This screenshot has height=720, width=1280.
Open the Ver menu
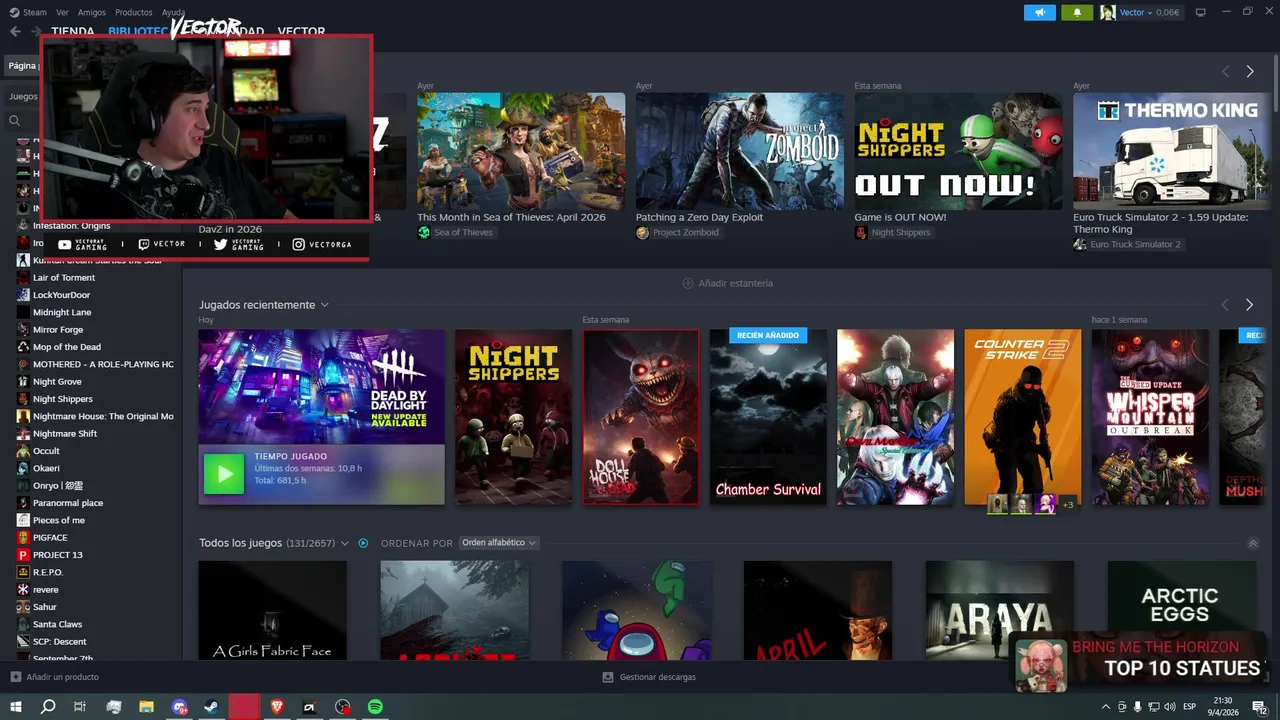coord(63,12)
